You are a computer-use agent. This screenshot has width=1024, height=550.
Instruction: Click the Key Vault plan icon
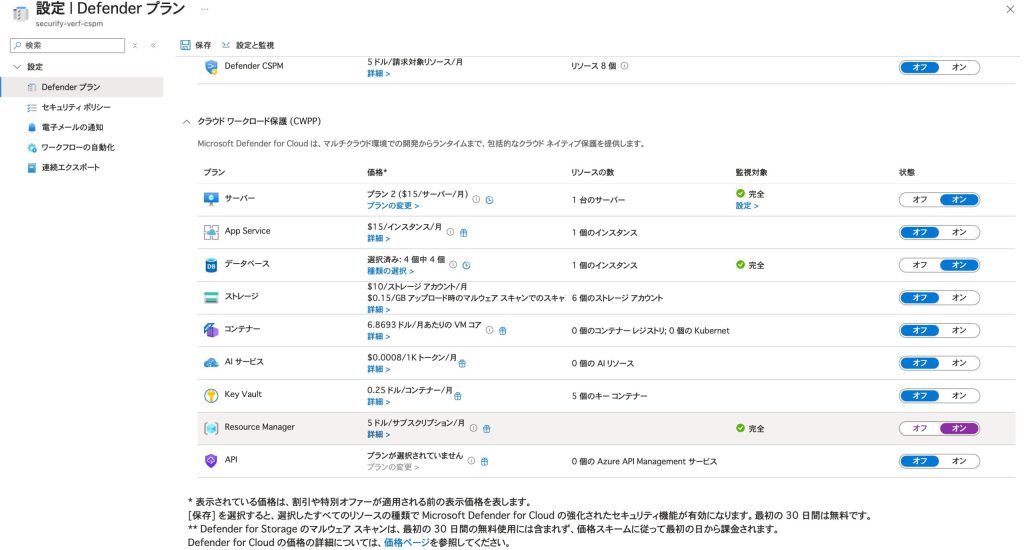(x=211, y=395)
